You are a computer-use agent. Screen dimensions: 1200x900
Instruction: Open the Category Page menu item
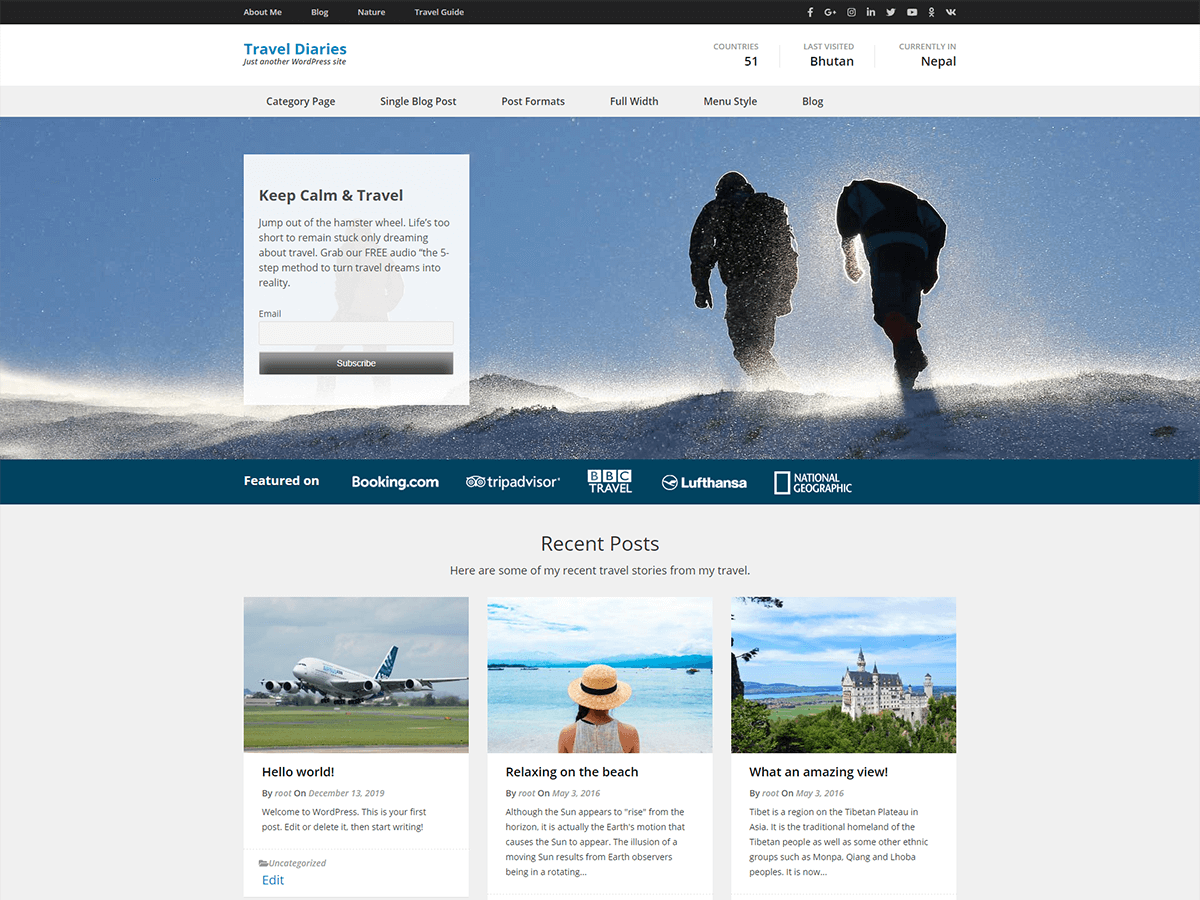tap(300, 101)
